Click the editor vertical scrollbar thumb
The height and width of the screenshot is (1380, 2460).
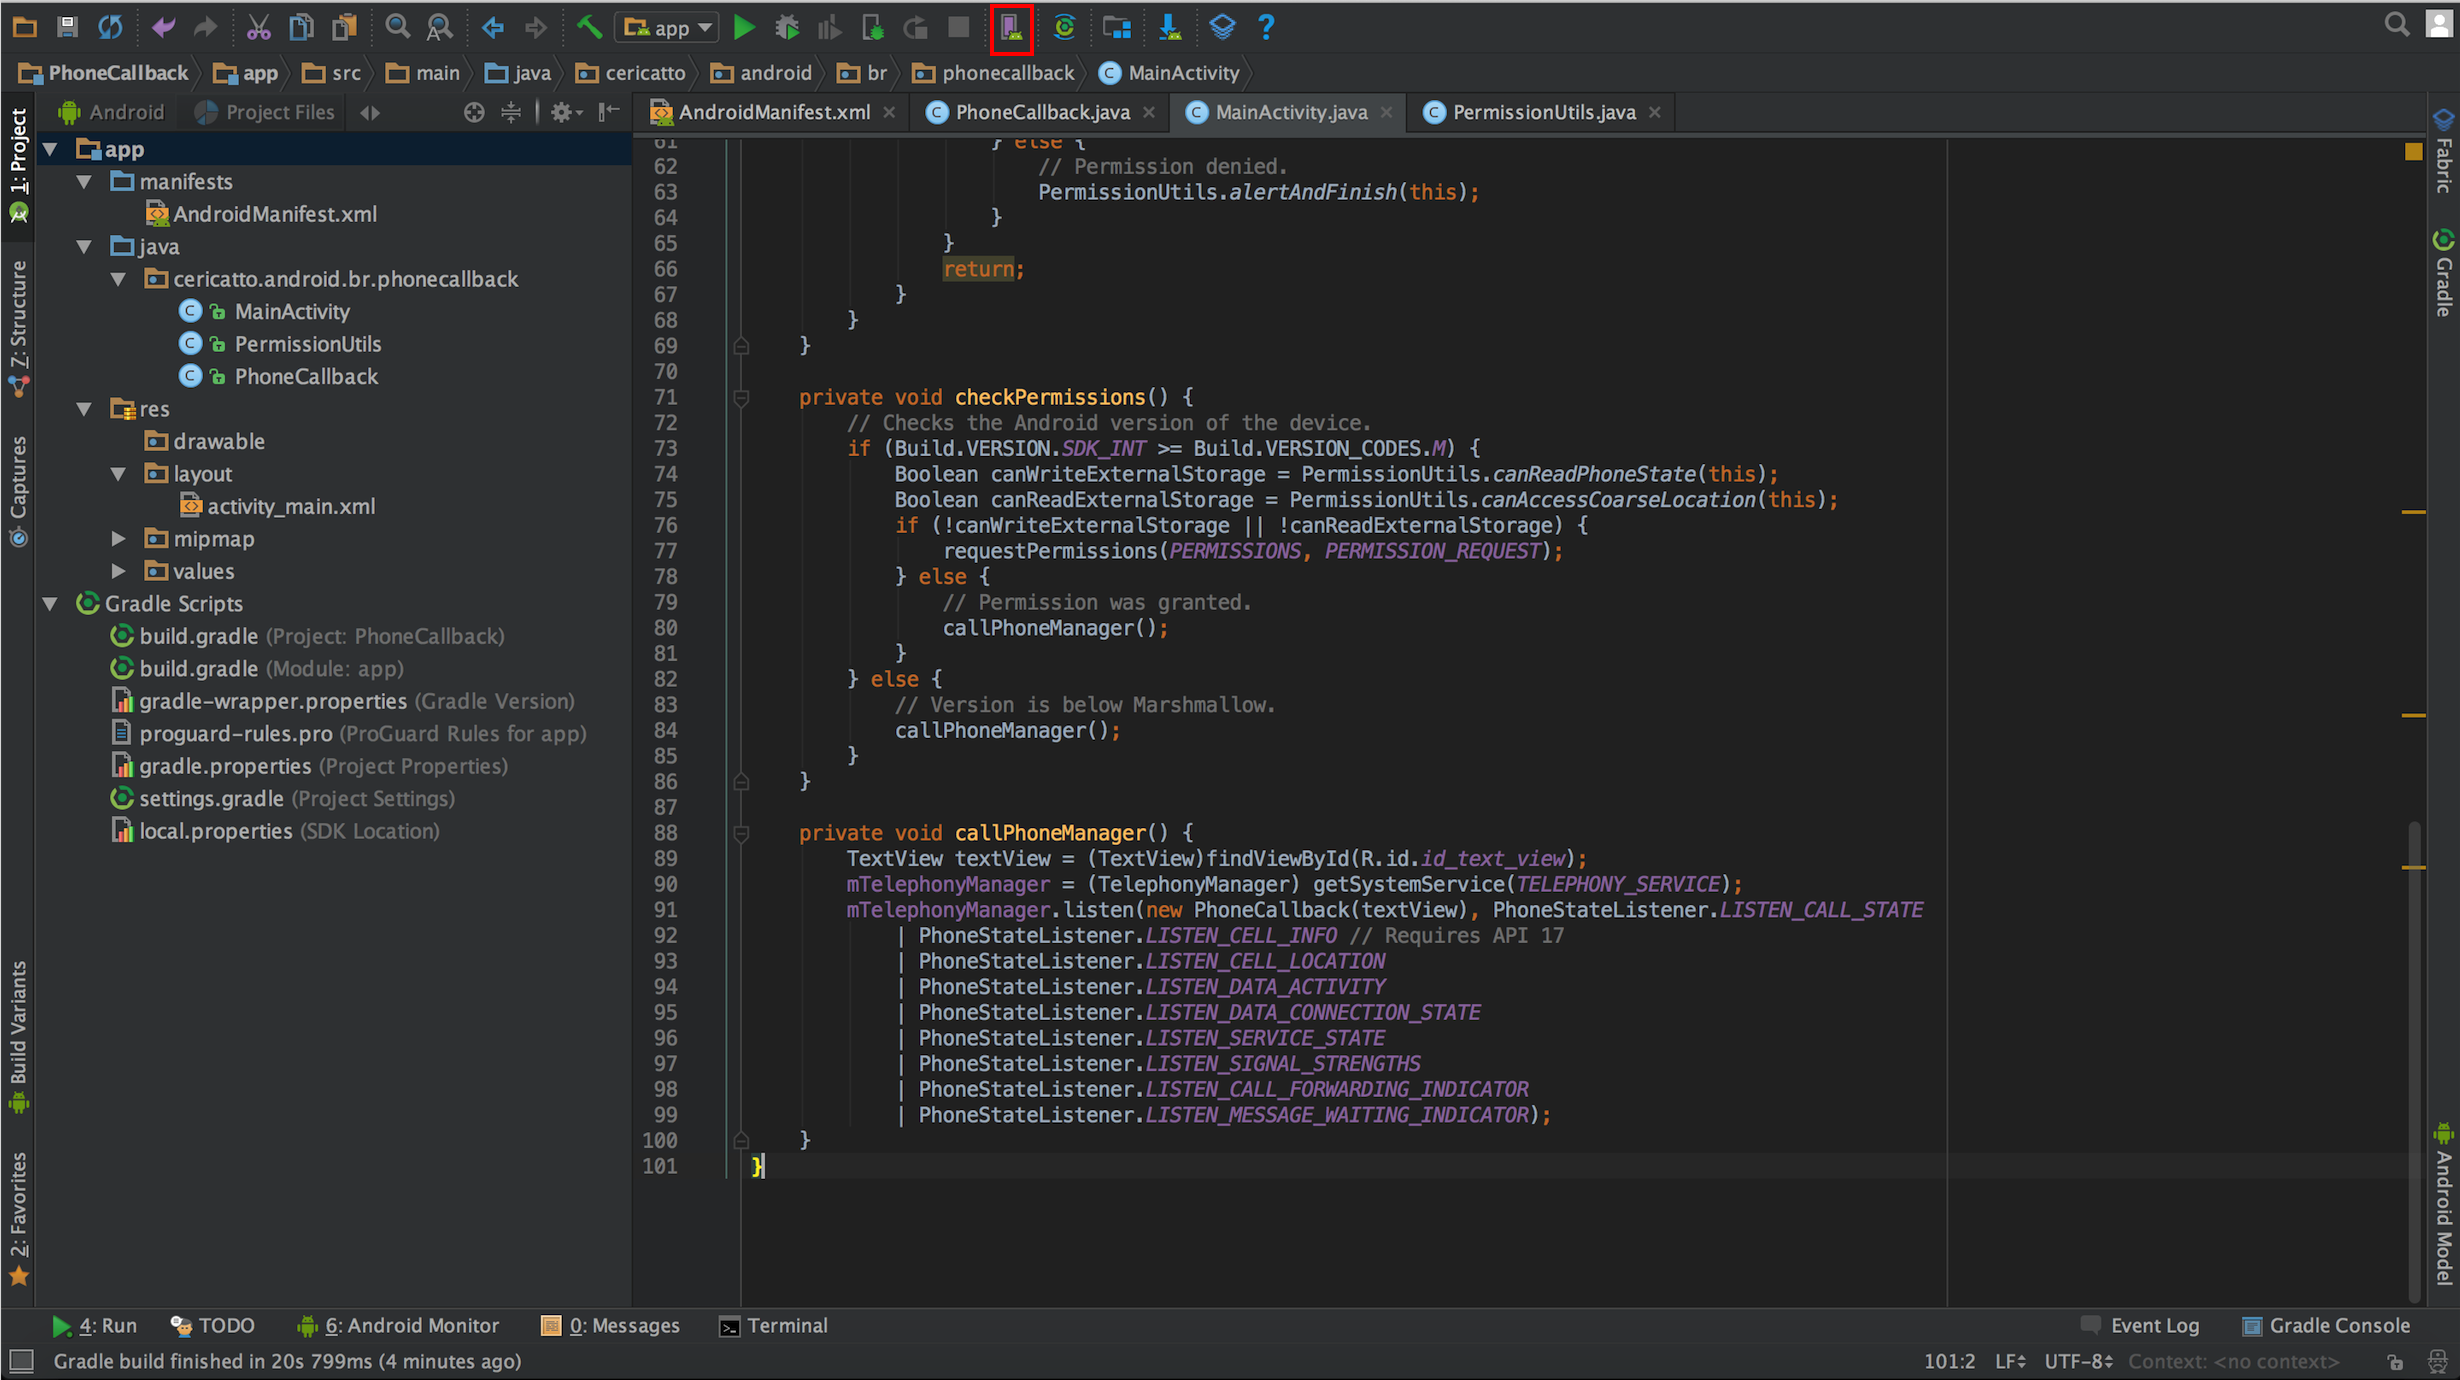[x=2414, y=1060]
